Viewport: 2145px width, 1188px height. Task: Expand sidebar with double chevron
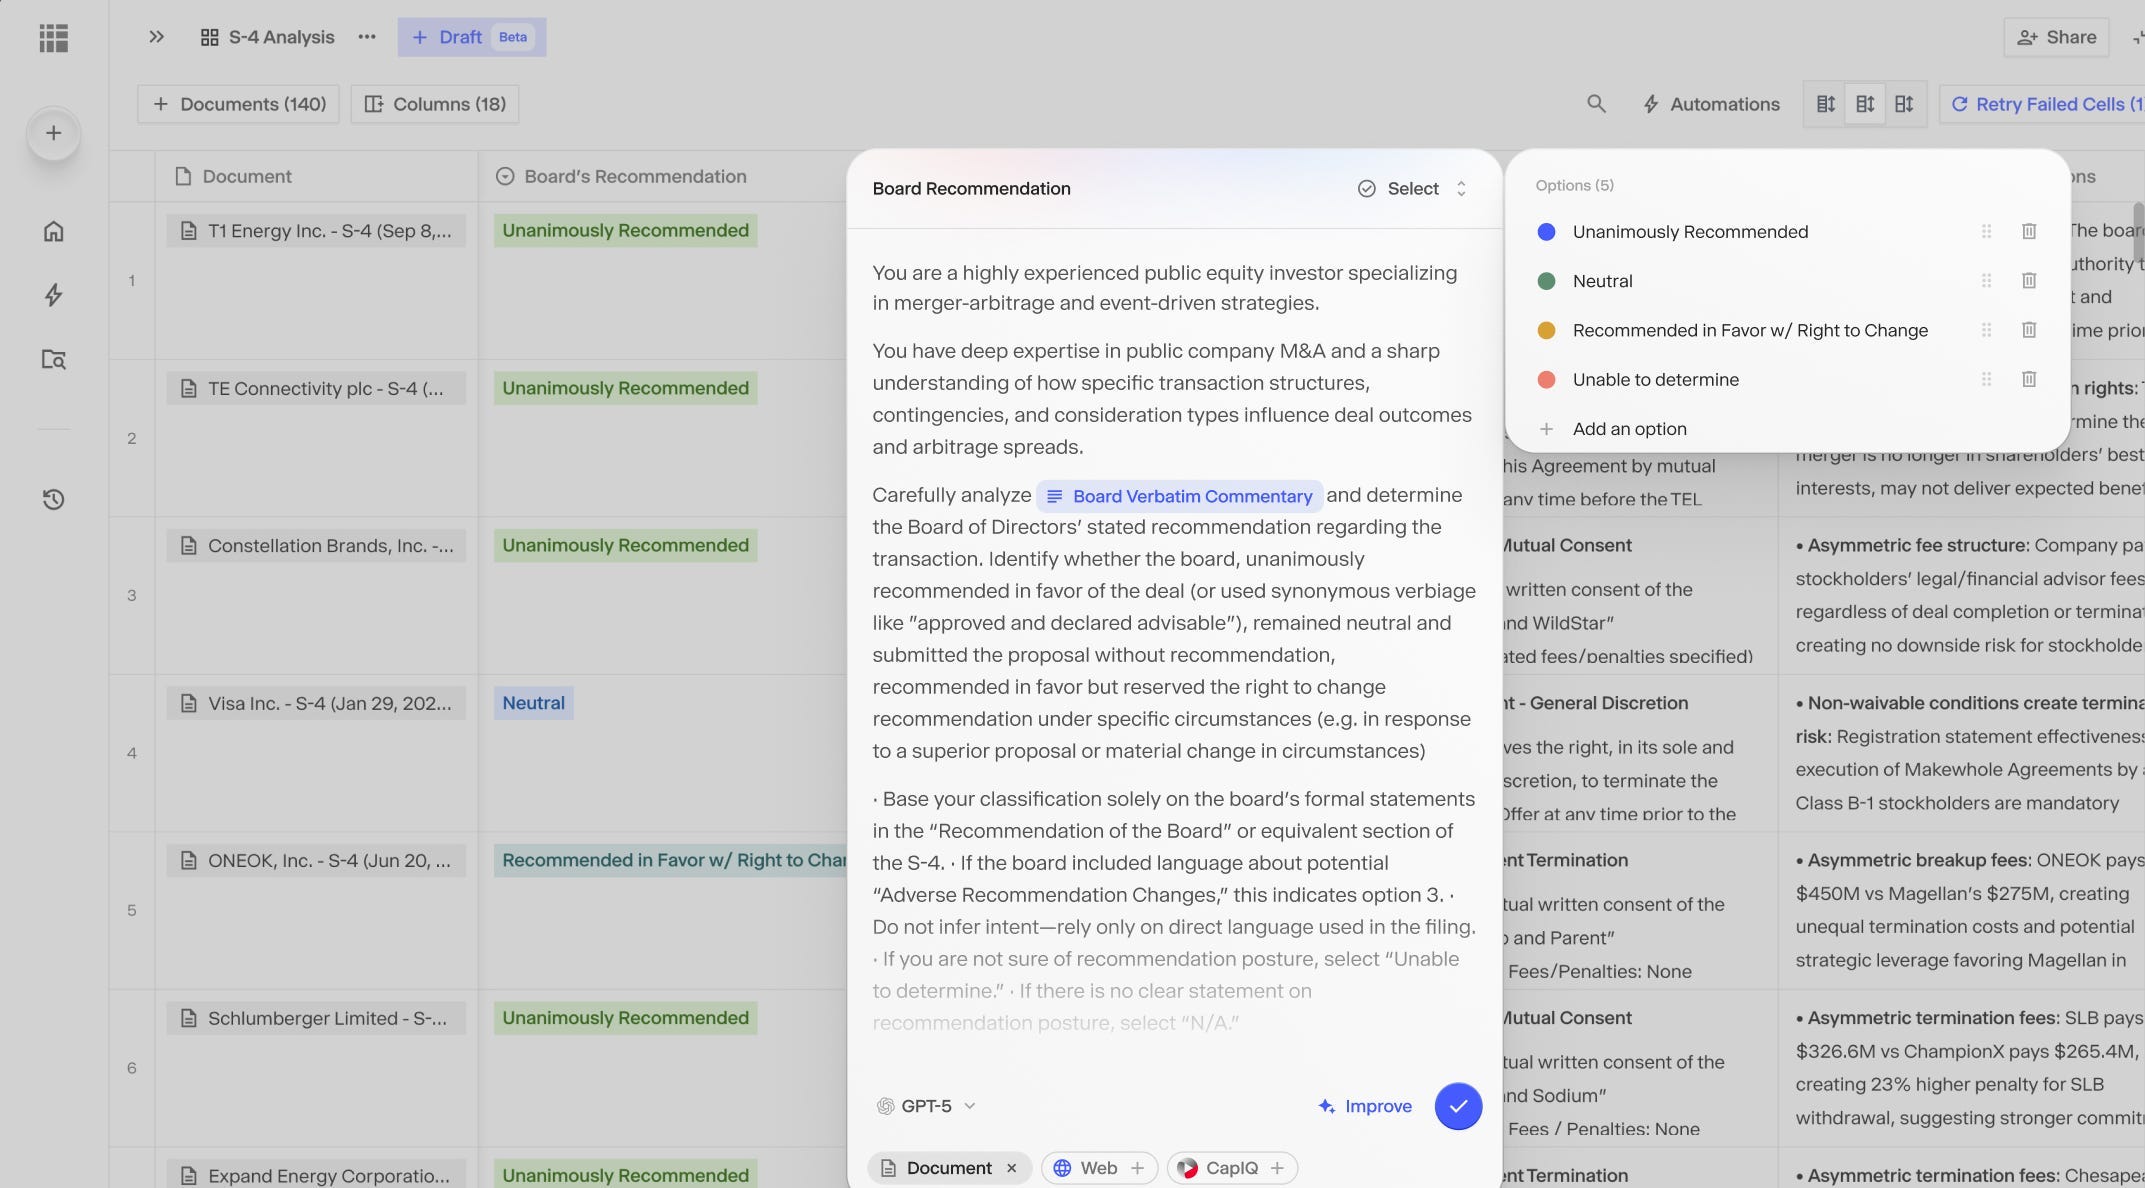tap(156, 37)
